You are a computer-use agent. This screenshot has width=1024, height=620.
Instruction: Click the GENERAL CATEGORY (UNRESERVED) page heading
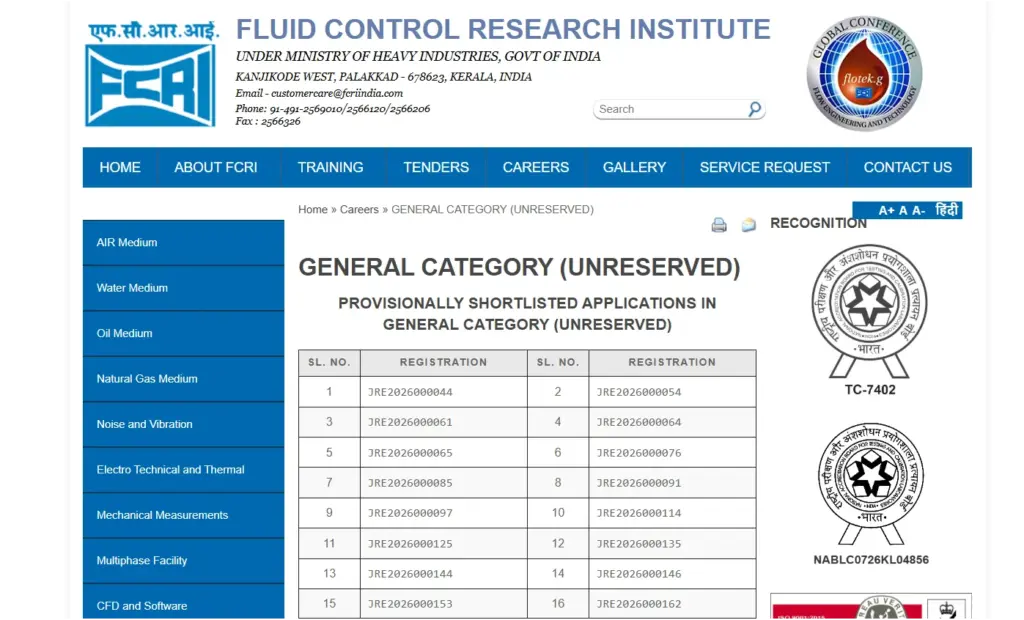tap(519, 267)
